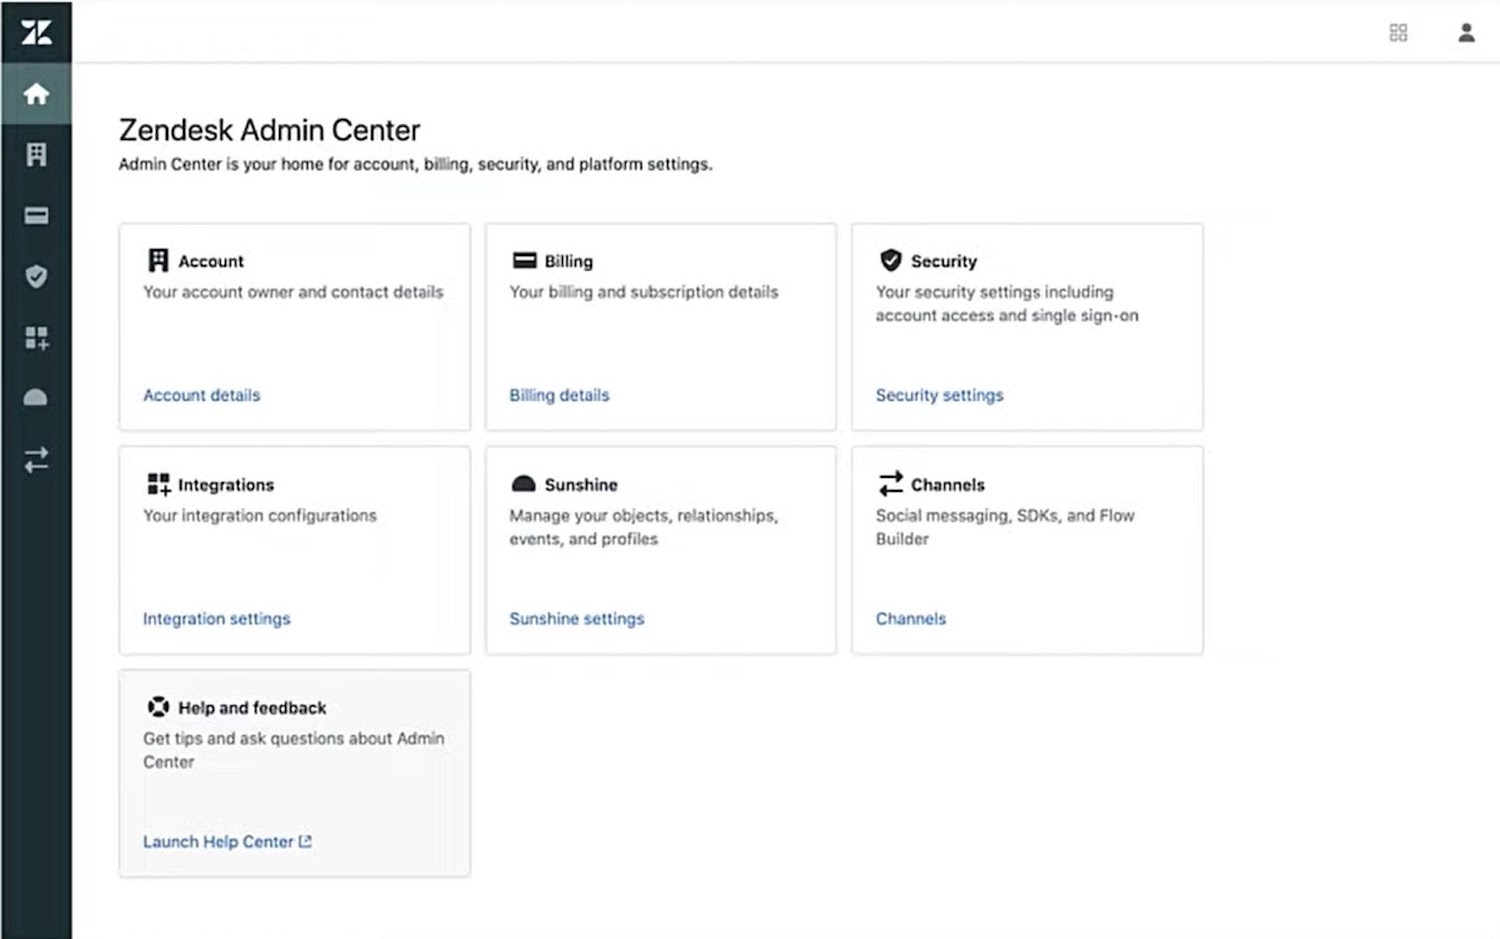Click credit card icon on Billing card
This screenshot has height=939, width=1500.
tap(524, 261)
